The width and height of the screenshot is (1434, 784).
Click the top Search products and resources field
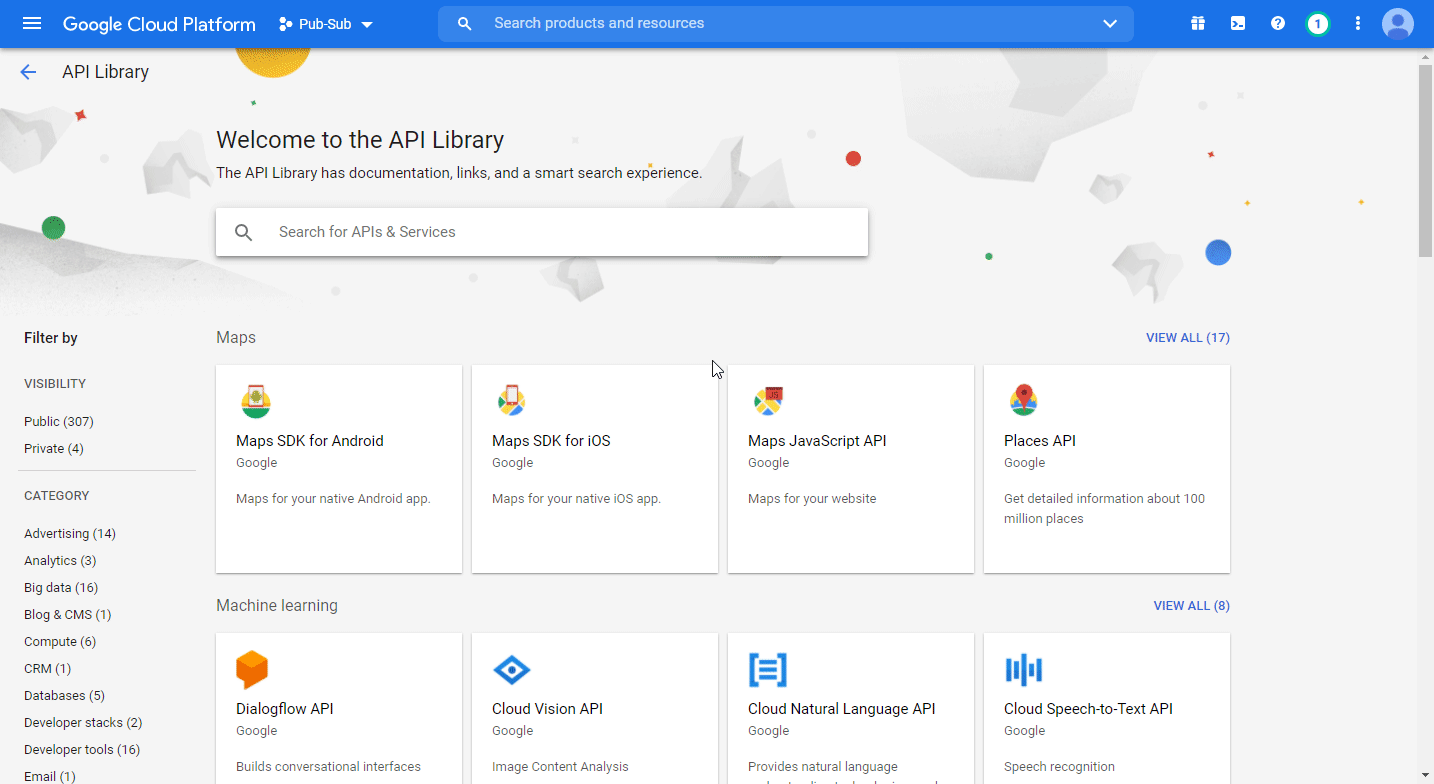click(785, 23)
